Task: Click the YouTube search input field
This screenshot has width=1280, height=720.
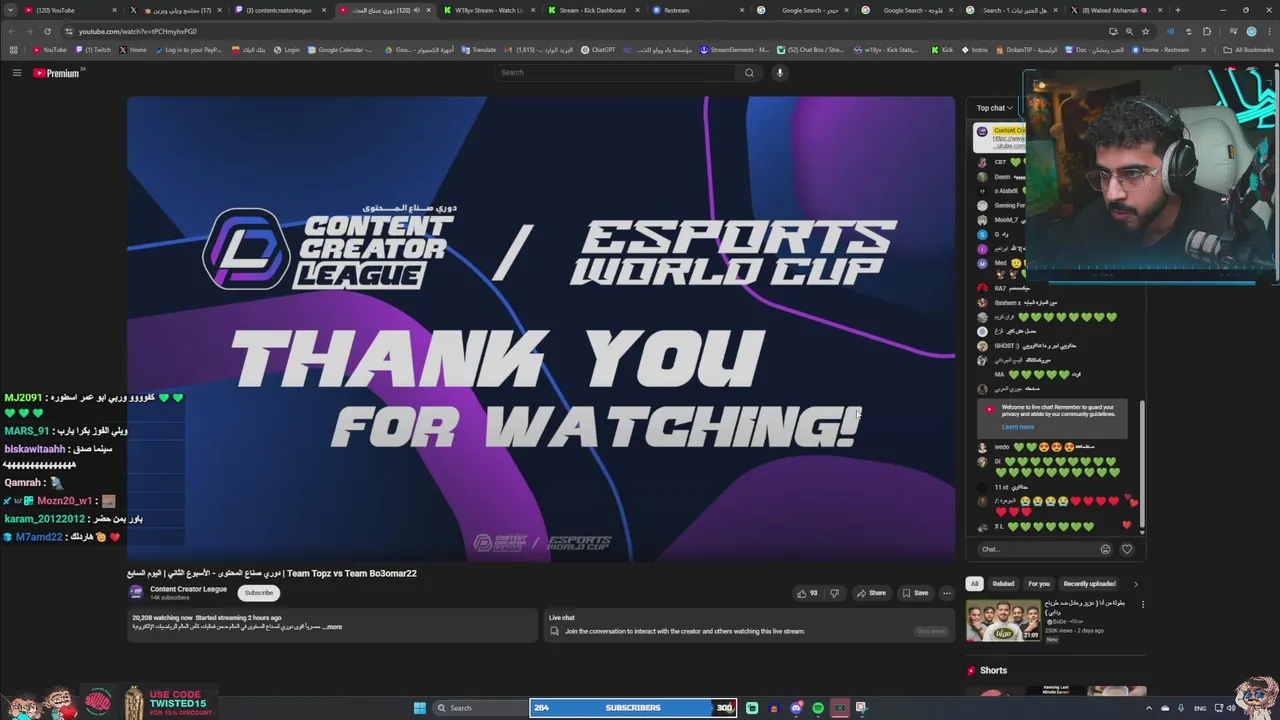Action: (615, 72)
